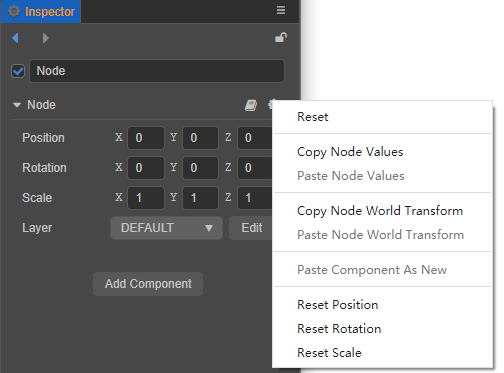Choose Paste Node World Transform
504x373 pixels.
coord(382,235)
